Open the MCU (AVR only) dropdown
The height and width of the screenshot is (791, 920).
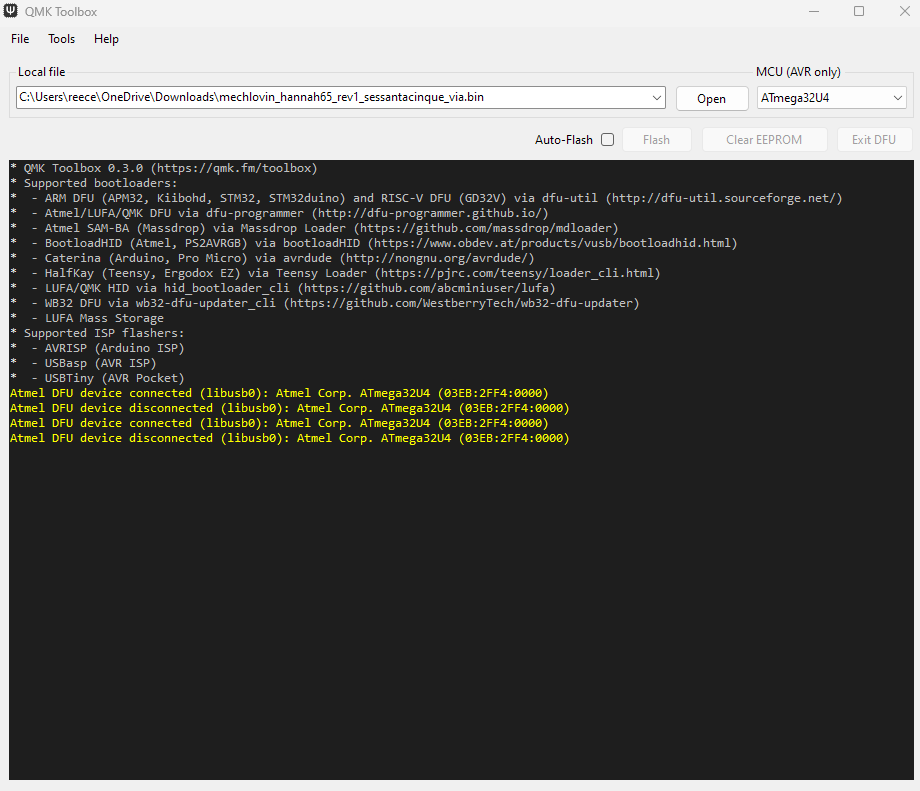coord(831,98)
